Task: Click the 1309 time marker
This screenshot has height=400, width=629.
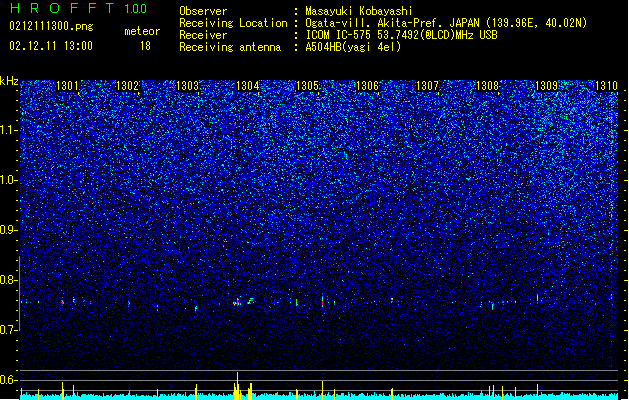Action: [547, 86]
